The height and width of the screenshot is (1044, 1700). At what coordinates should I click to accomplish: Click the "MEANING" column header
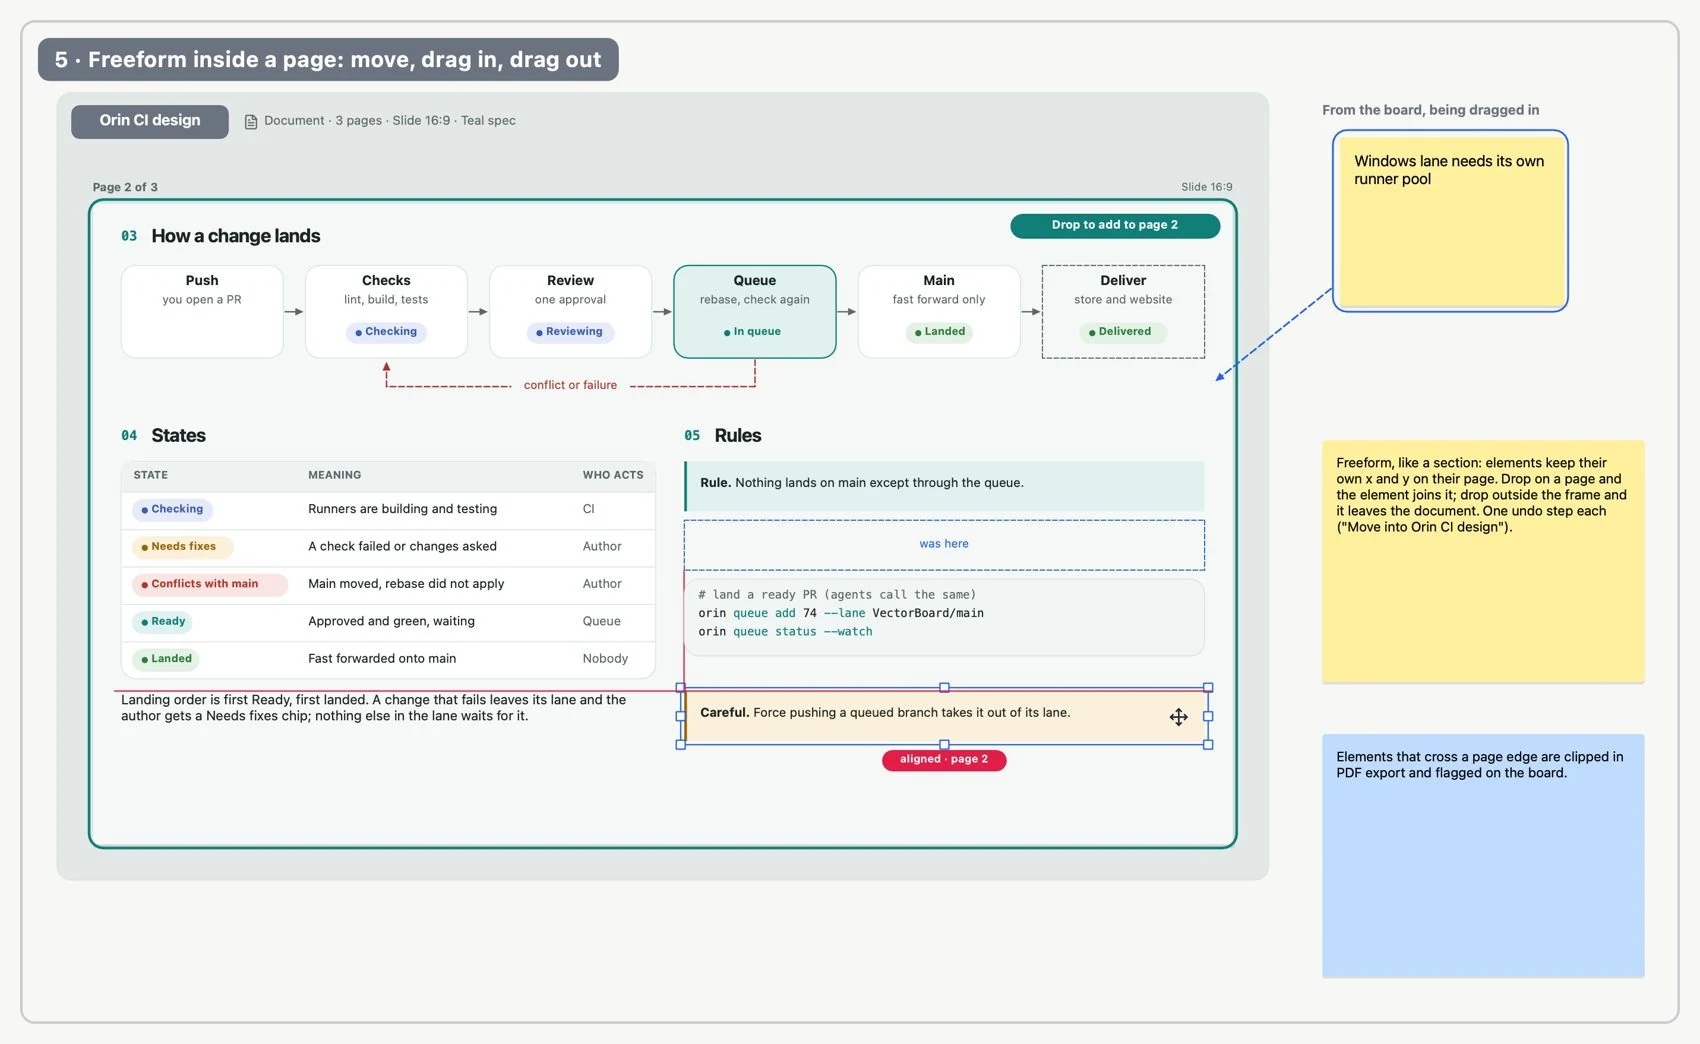pos(335,476)
